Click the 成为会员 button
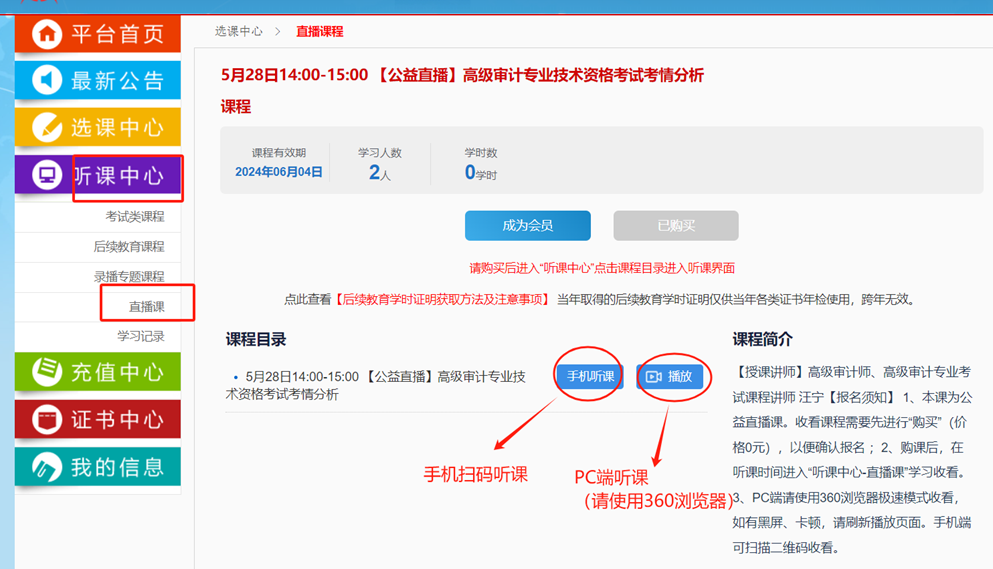This screenshot has width=993, height=569. [527, 226]
